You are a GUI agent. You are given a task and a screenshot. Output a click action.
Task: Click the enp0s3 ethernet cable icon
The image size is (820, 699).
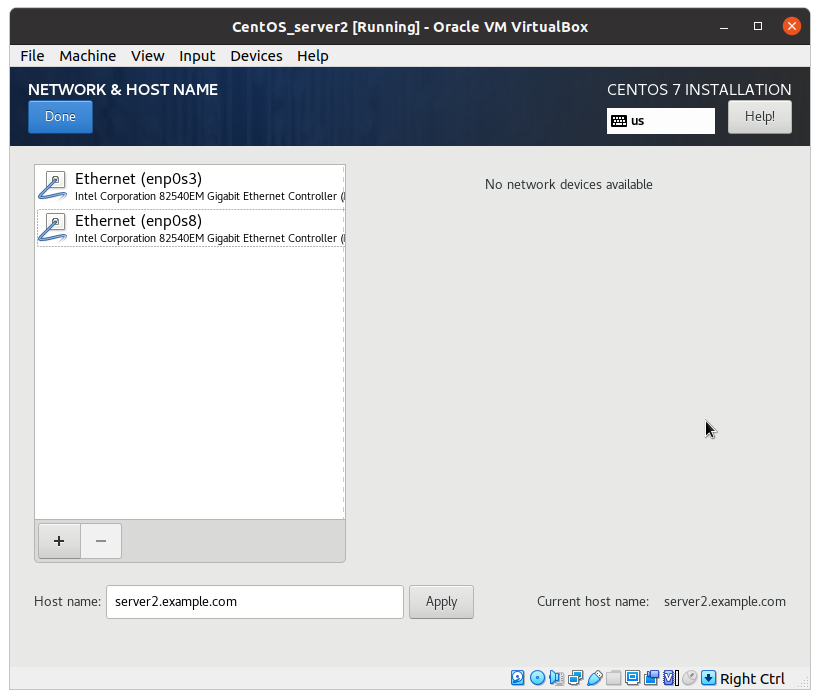tap(52, 186)
